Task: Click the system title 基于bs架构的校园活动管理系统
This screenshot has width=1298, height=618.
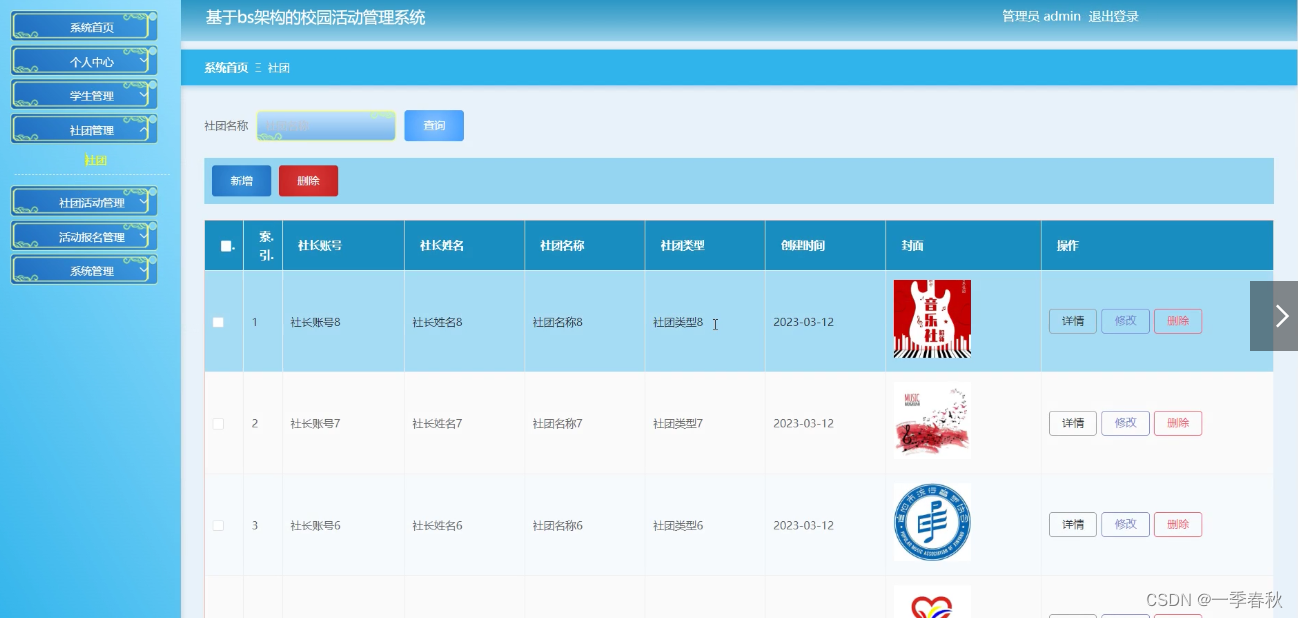Action: [315, 17]
